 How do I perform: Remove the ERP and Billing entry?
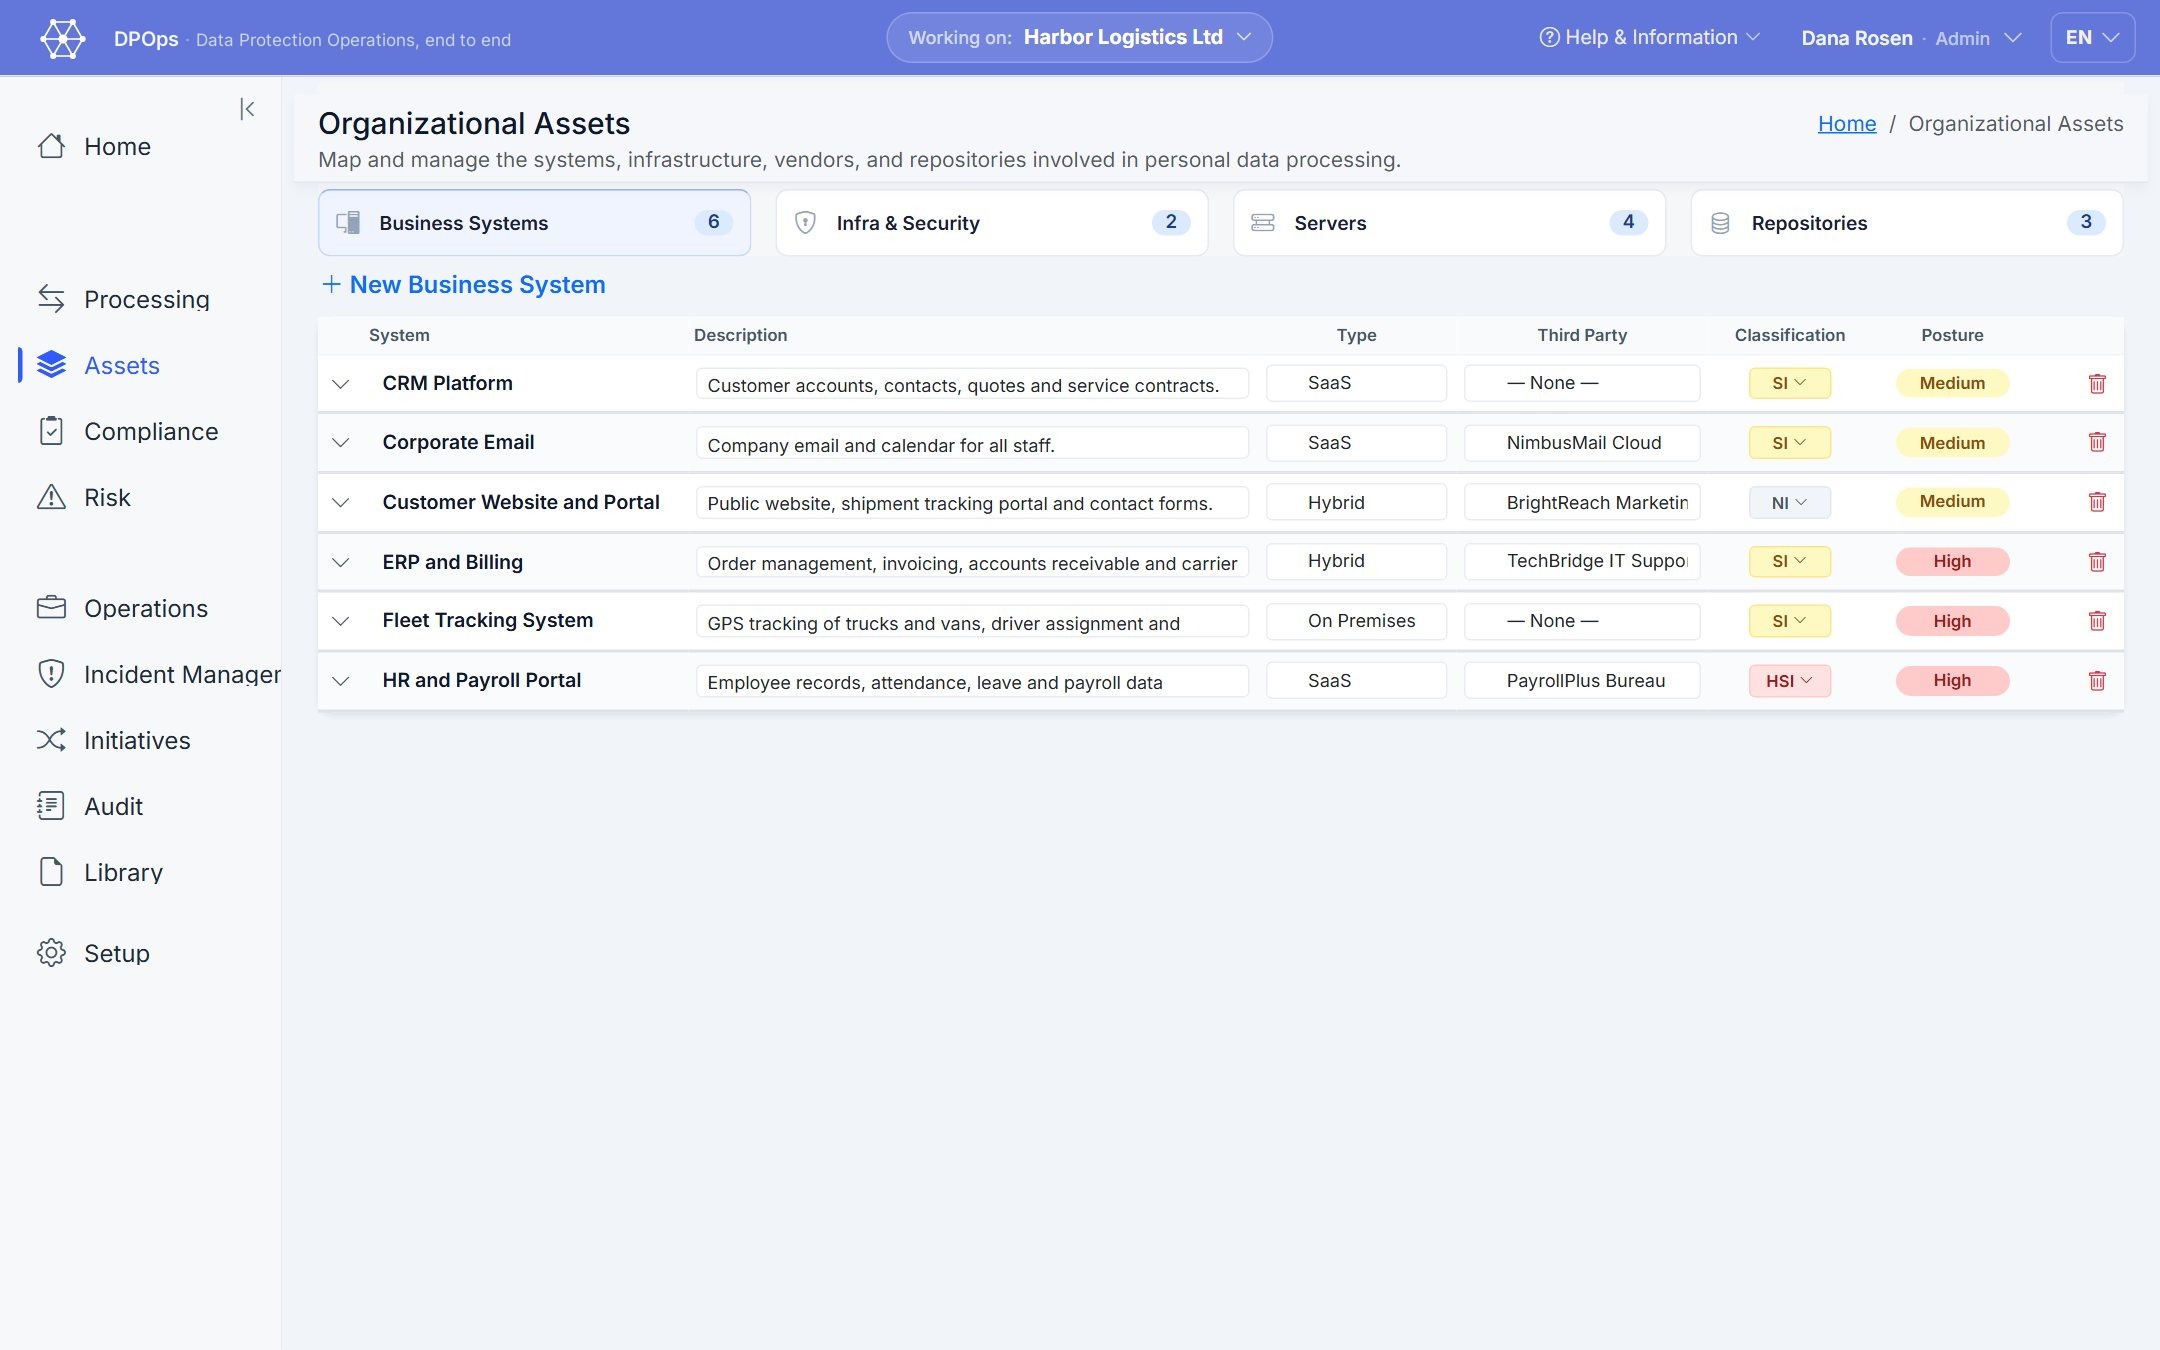pyautogui.click(x=2097, y=561)
